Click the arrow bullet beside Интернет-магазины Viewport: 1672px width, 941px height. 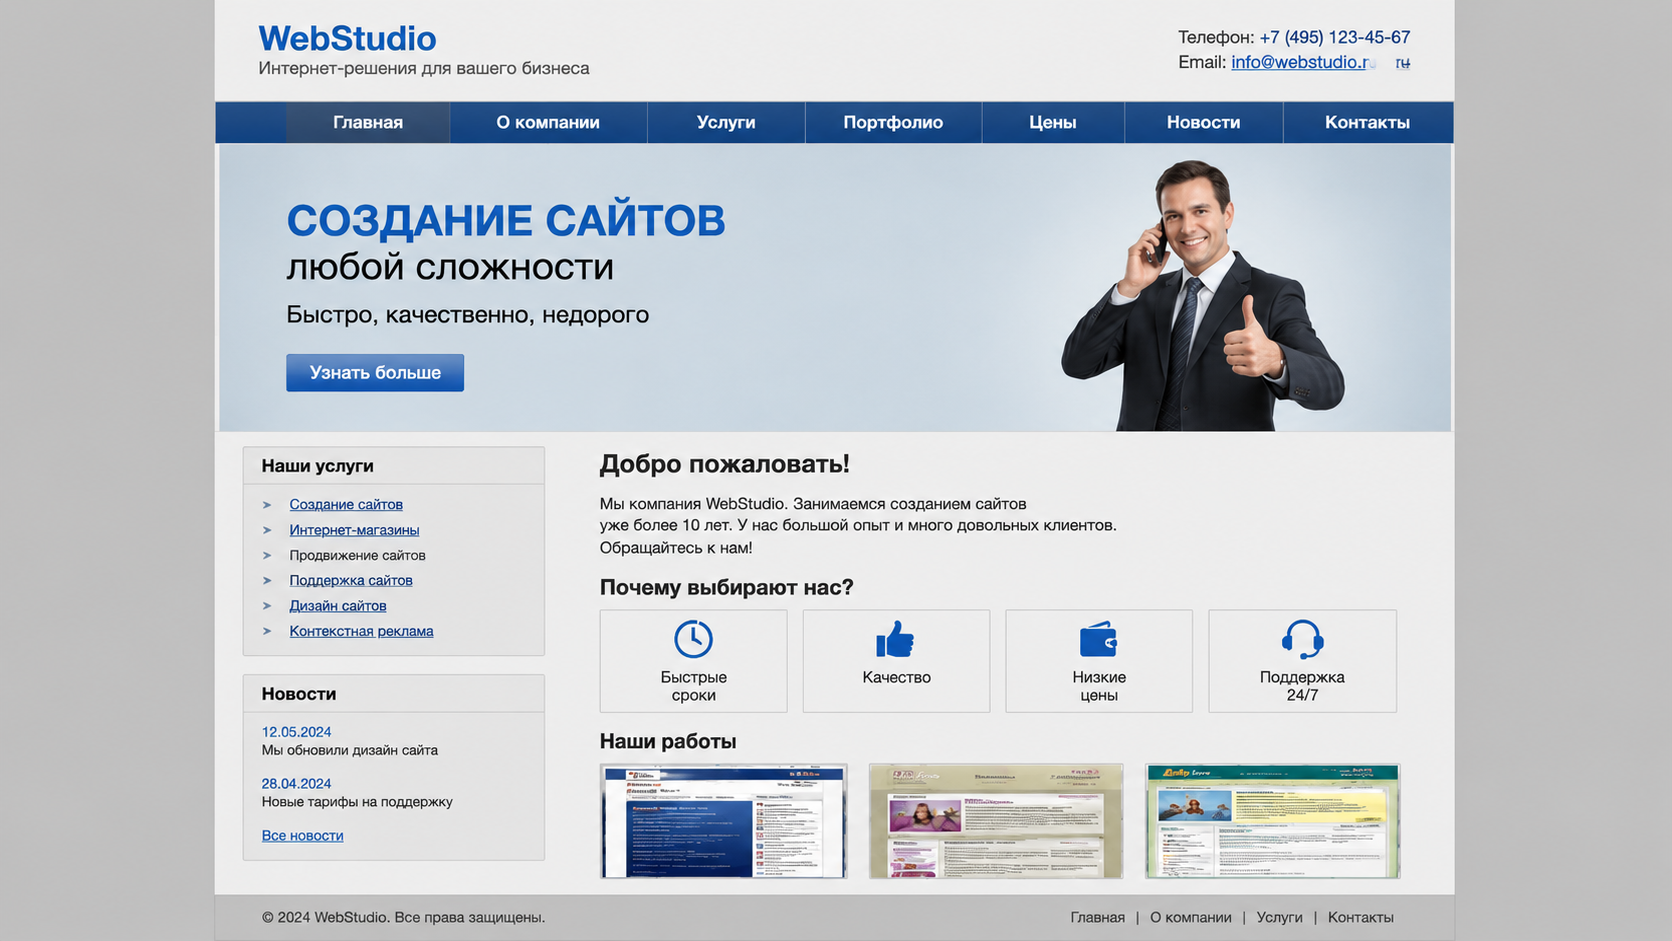point(267,530)
